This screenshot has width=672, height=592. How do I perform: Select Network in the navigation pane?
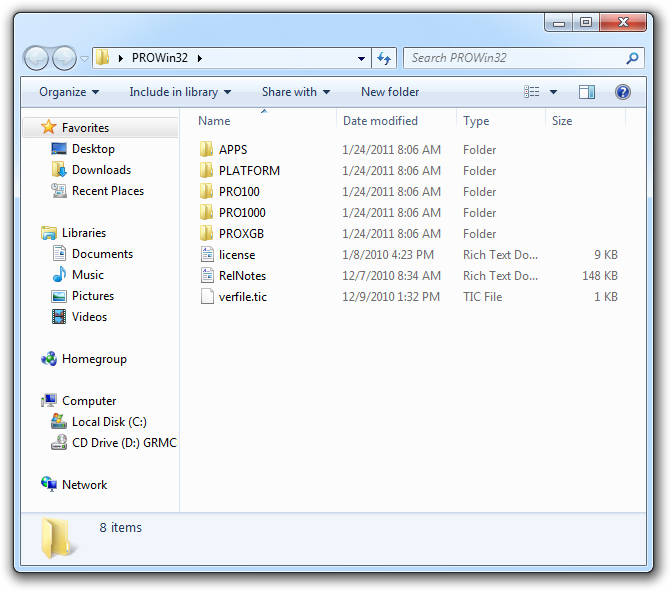pos(74,484)
